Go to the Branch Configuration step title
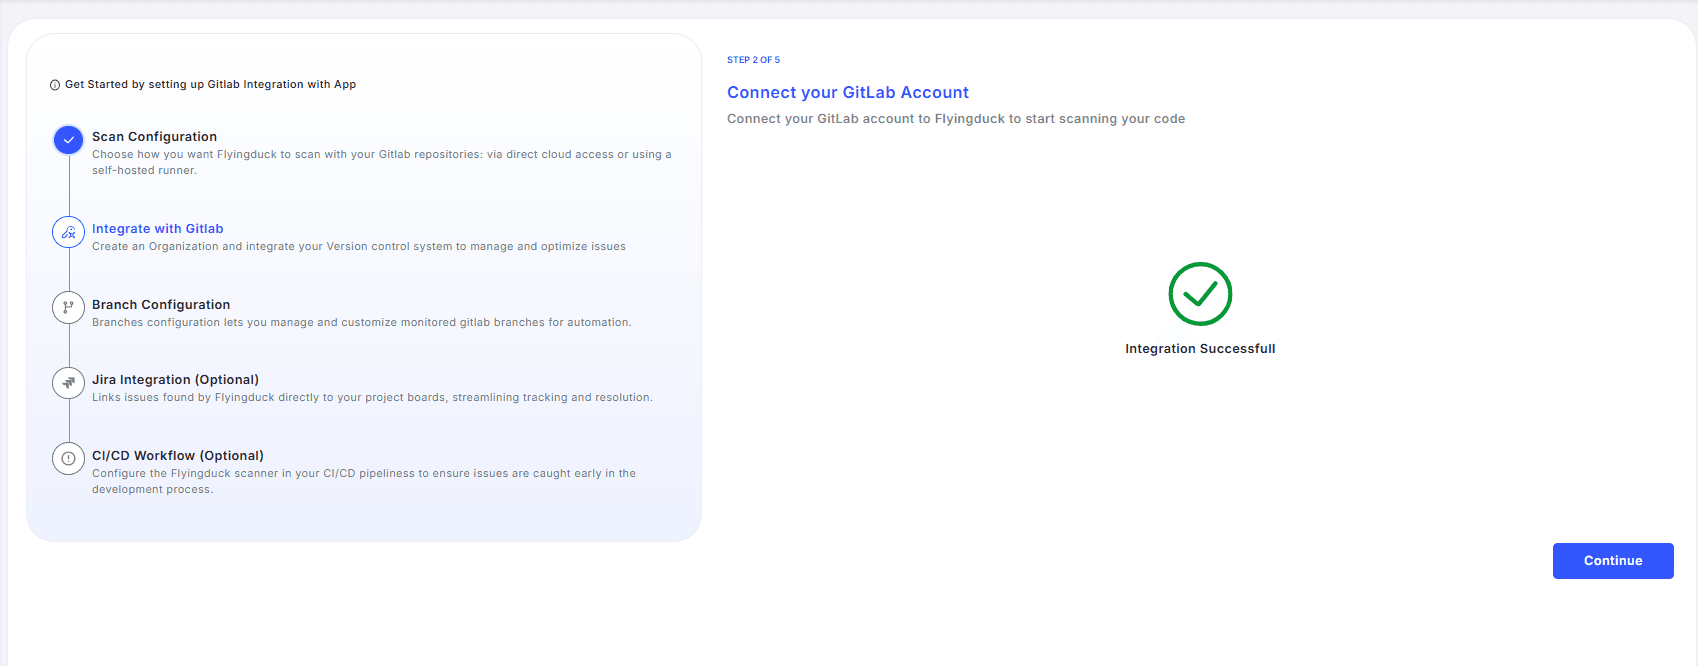1698x666 pixels. click(161, 305)
